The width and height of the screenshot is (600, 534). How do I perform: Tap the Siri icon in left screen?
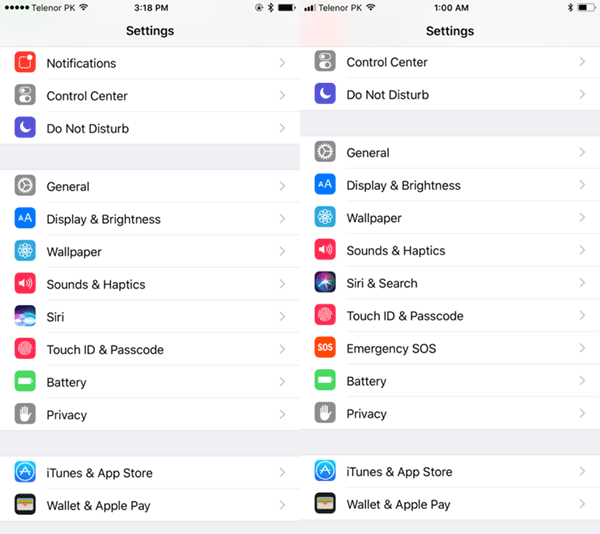click(25, 316)
